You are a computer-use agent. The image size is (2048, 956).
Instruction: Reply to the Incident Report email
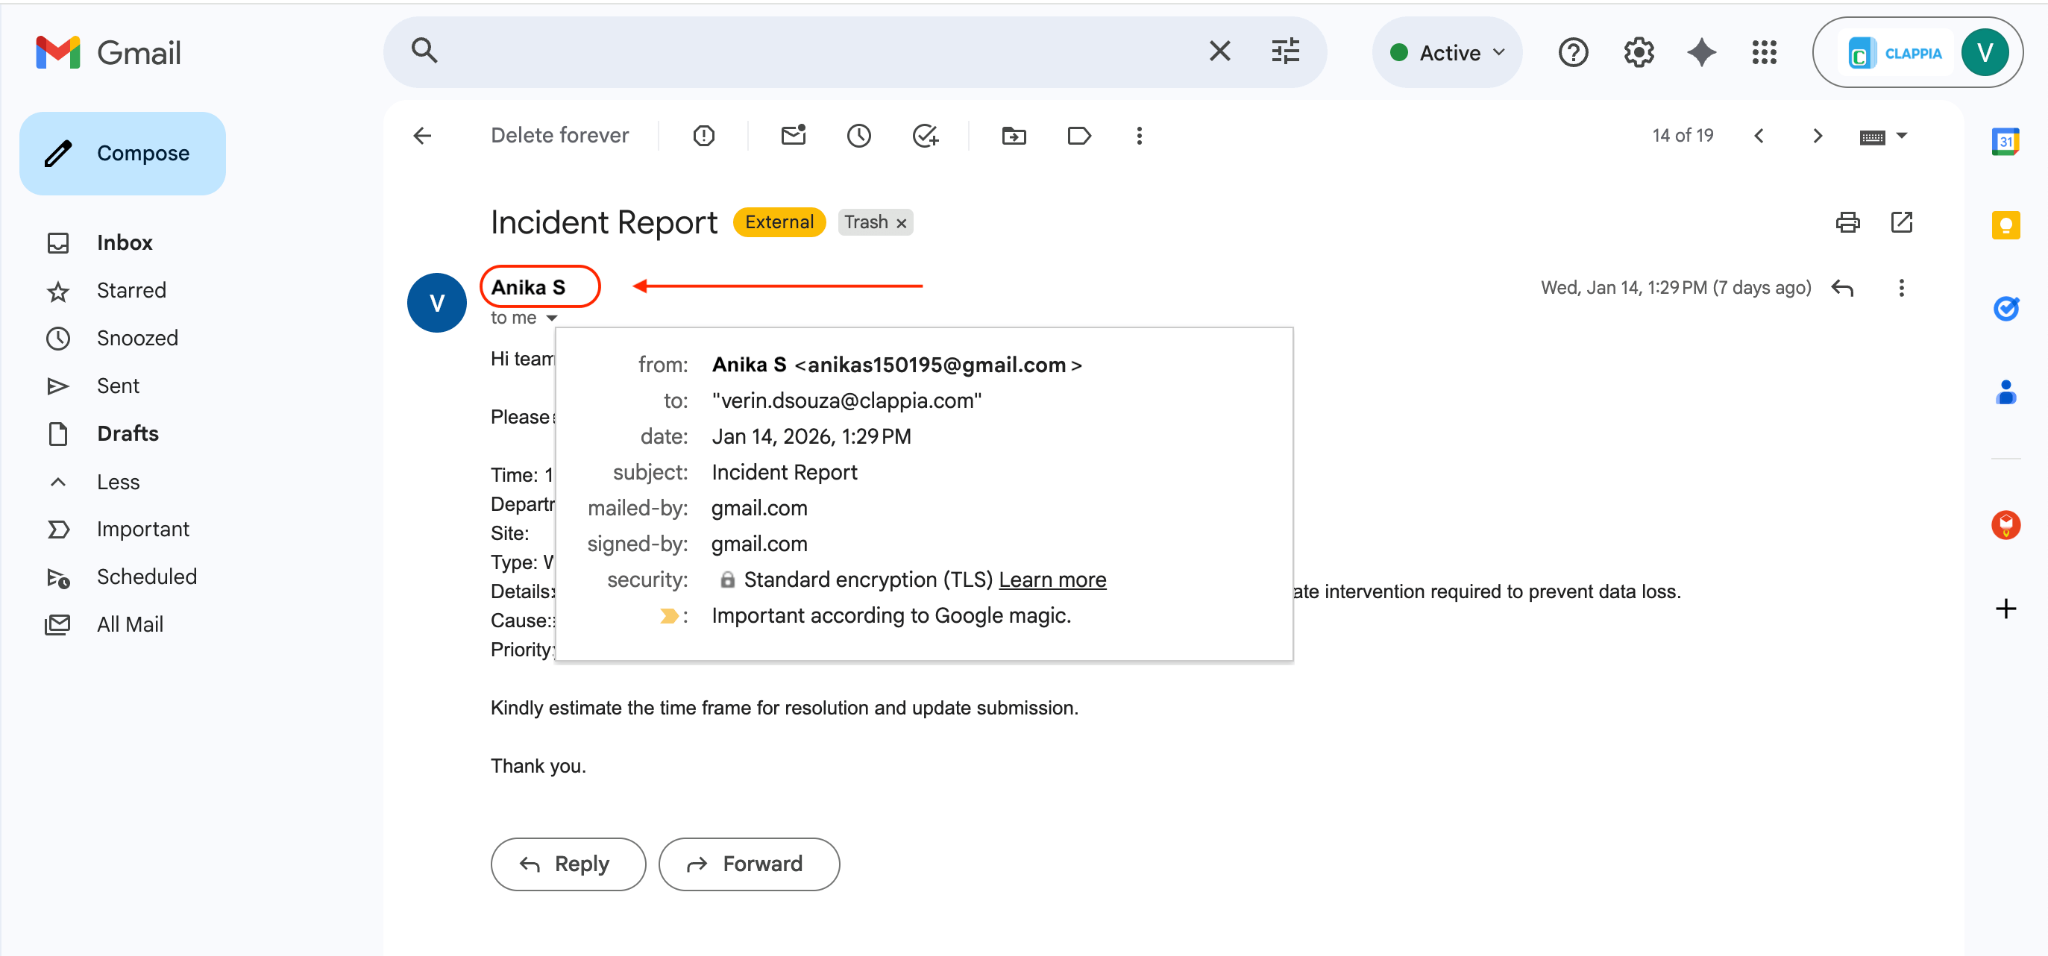coord(567,863)
